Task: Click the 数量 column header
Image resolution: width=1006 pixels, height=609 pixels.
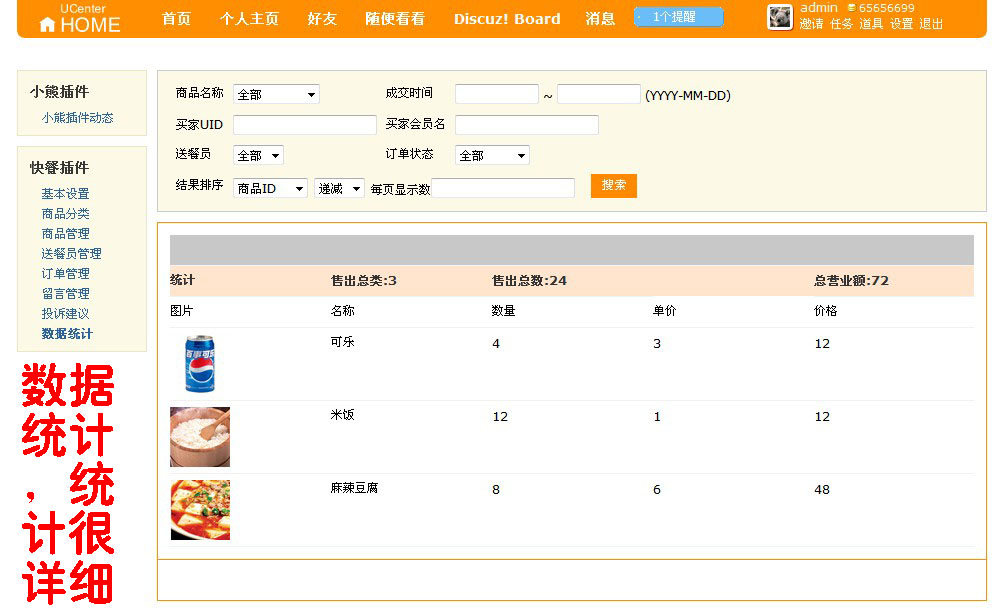Action: click(504, 311)
